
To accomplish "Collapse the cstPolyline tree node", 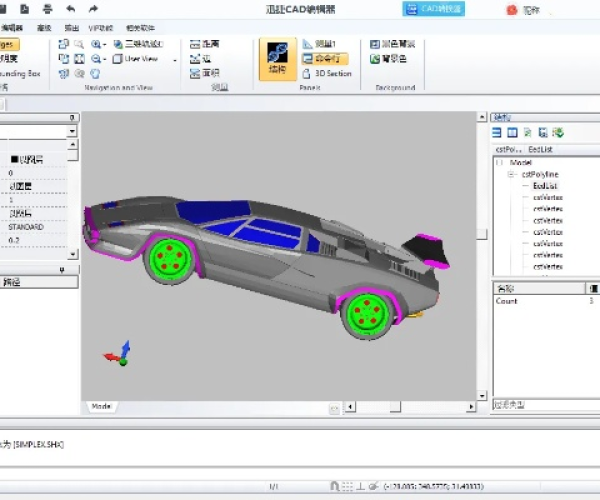I will pyautogui.click(x=510, y=174).
